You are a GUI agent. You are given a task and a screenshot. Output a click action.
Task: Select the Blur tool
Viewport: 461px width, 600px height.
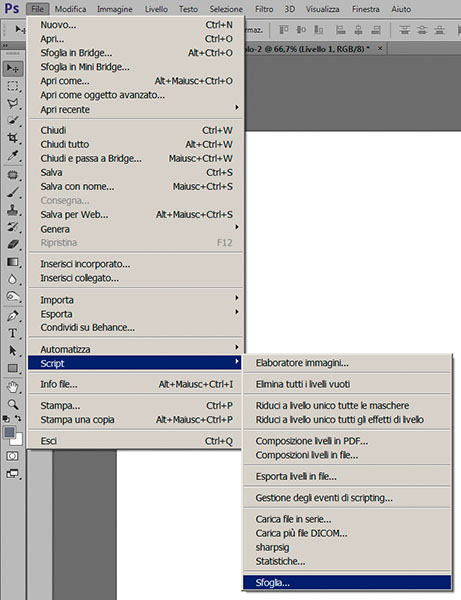pos(13,279)
